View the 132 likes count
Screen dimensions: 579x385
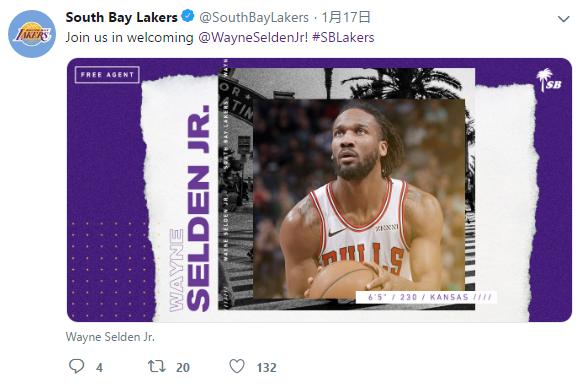click(x=266, y=368)
